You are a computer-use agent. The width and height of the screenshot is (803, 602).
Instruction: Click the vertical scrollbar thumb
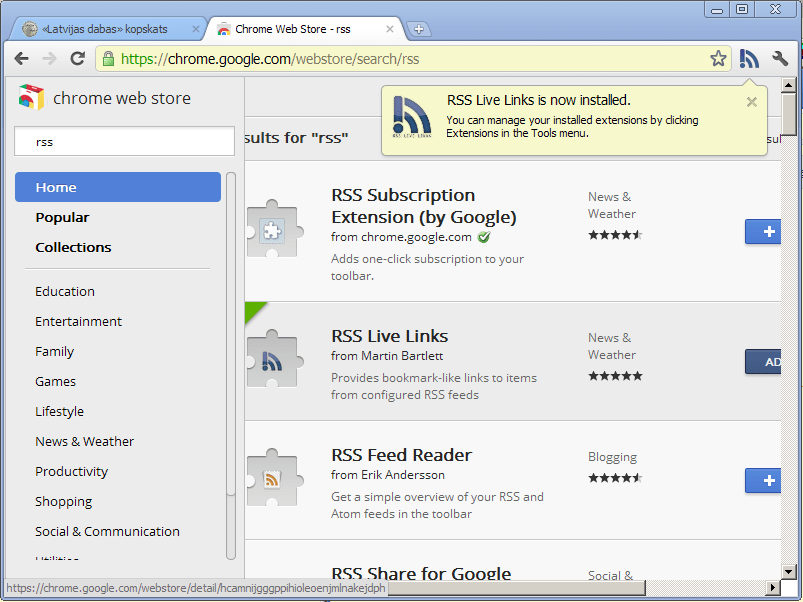pyautogui.click(x=789, y=114)
